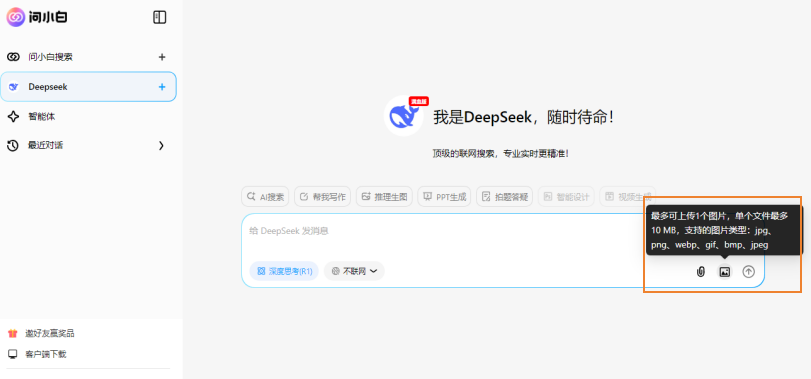This screenshot has width=811, height=379.
Task: Click the image upload icon
Action: [725, 271]
